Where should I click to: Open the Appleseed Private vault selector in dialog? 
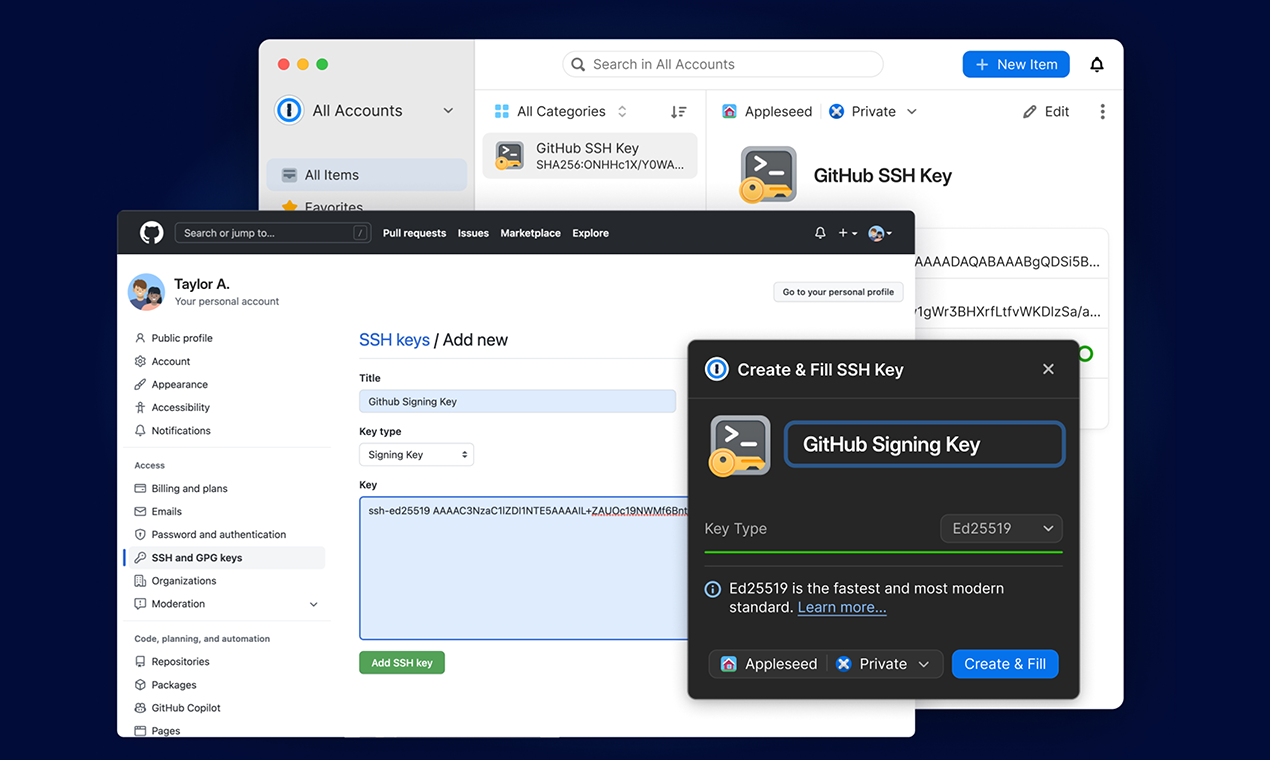(826, 664)
